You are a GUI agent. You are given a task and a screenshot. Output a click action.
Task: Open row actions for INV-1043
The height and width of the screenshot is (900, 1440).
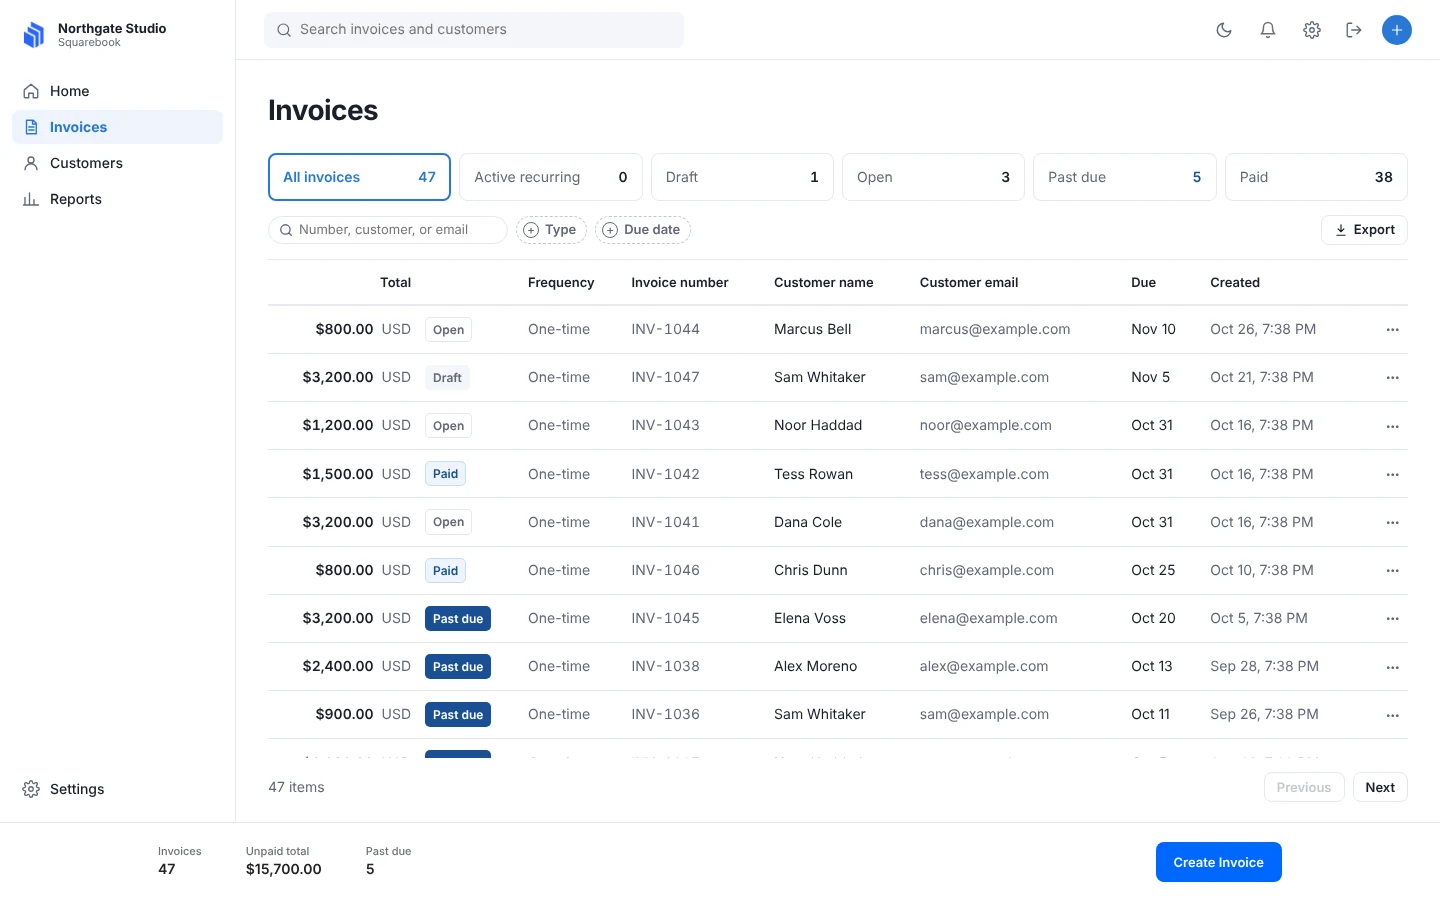[x=1393, y=426]
